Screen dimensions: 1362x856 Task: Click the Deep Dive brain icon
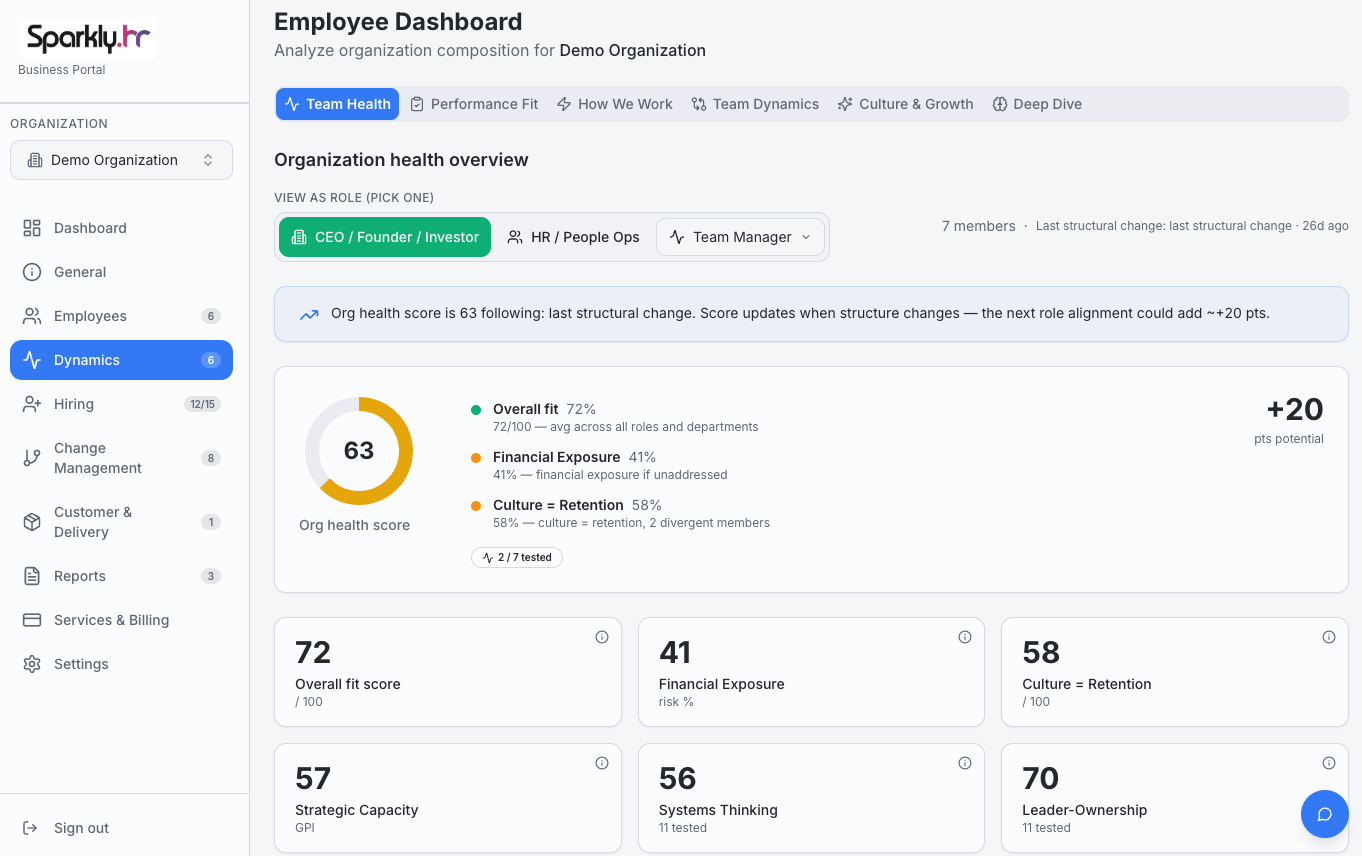coord(999,104)
